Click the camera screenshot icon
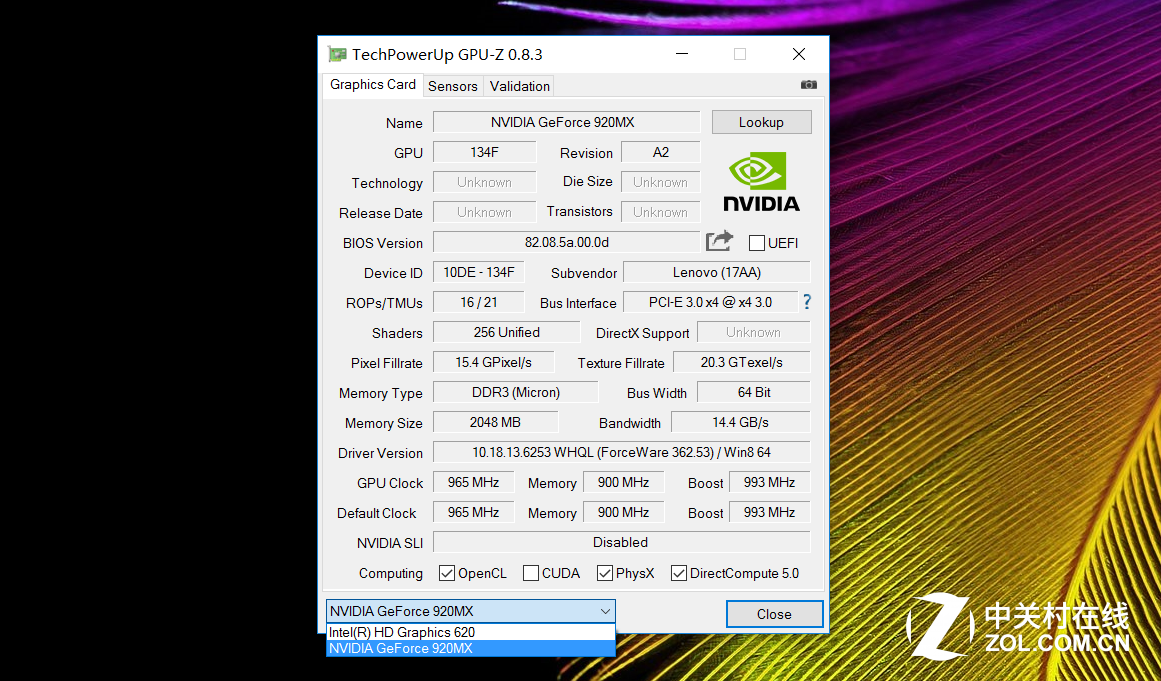The image size is (1161, 681). coord(808,85)
